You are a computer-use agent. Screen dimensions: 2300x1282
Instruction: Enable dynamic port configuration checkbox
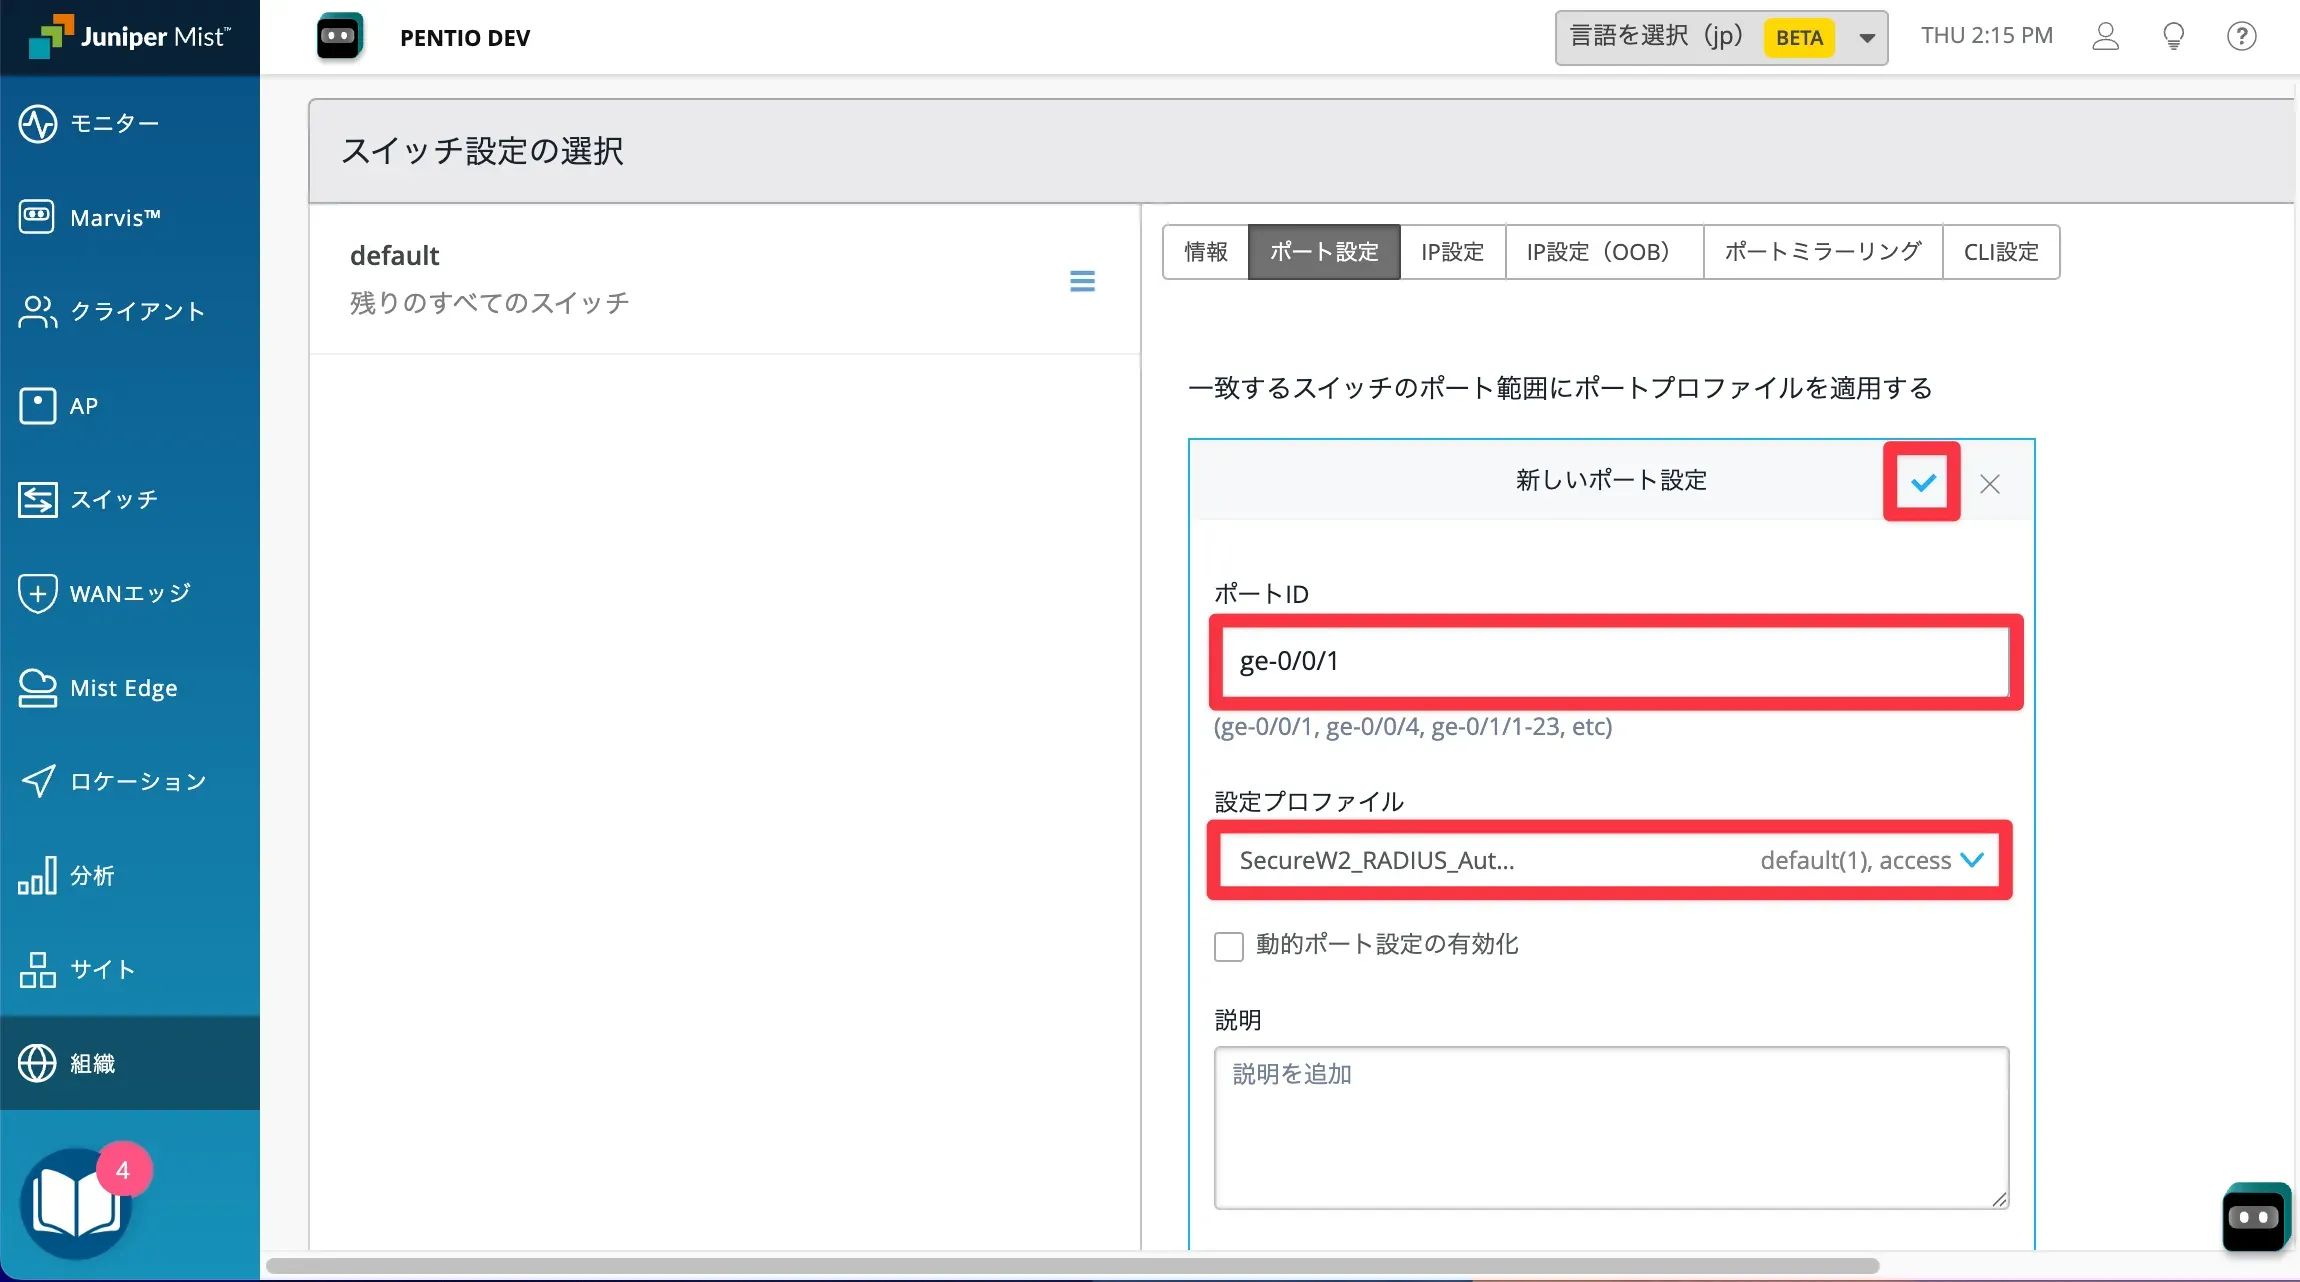[1228, 945]
